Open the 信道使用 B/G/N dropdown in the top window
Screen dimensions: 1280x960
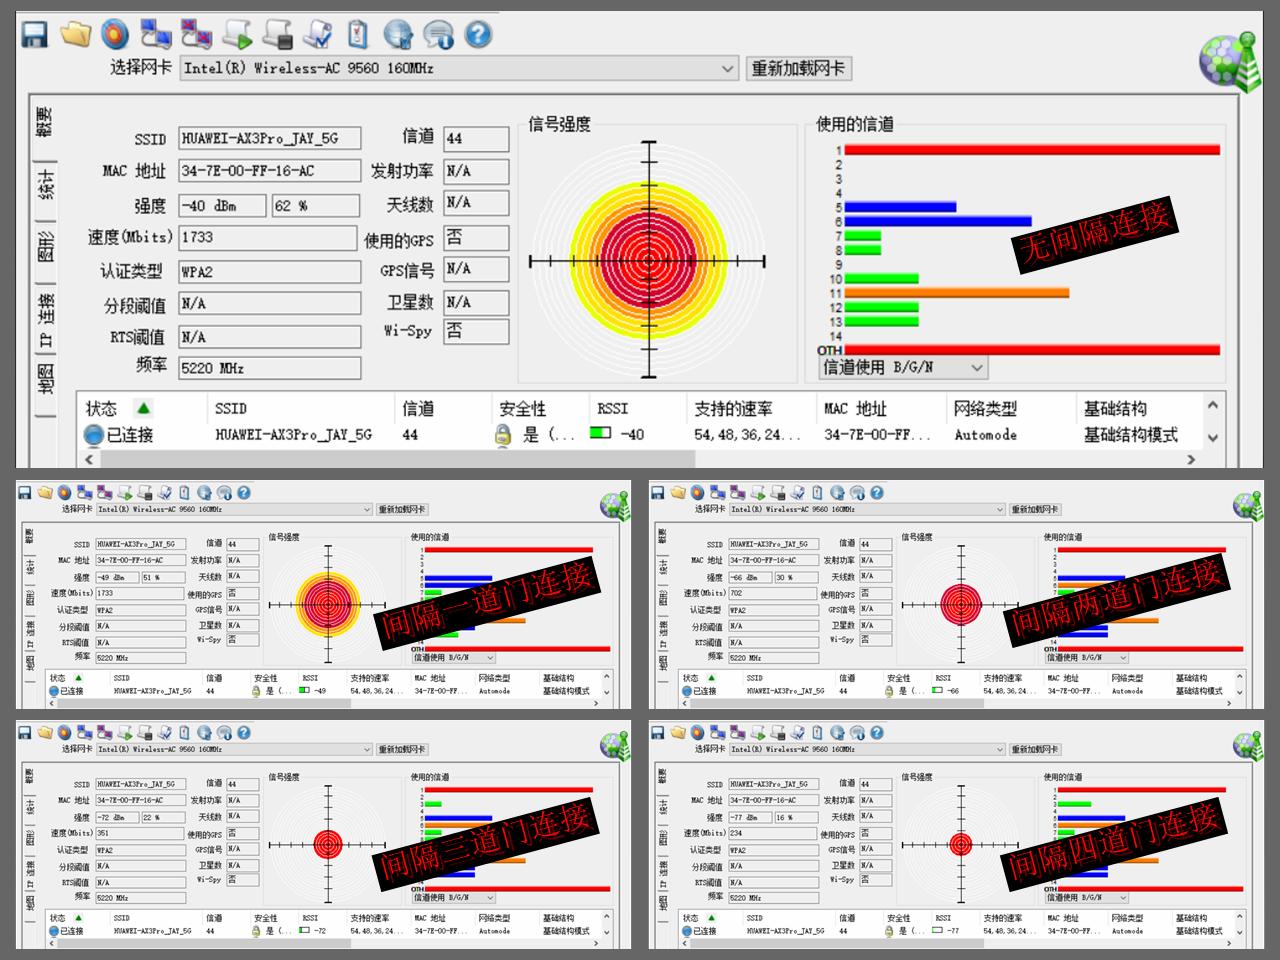coord(977,368)
